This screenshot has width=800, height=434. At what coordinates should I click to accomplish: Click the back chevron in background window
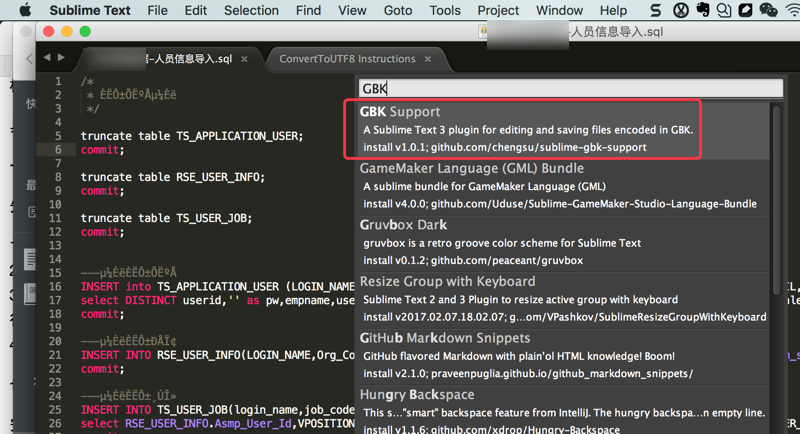[x=29, y=59]
